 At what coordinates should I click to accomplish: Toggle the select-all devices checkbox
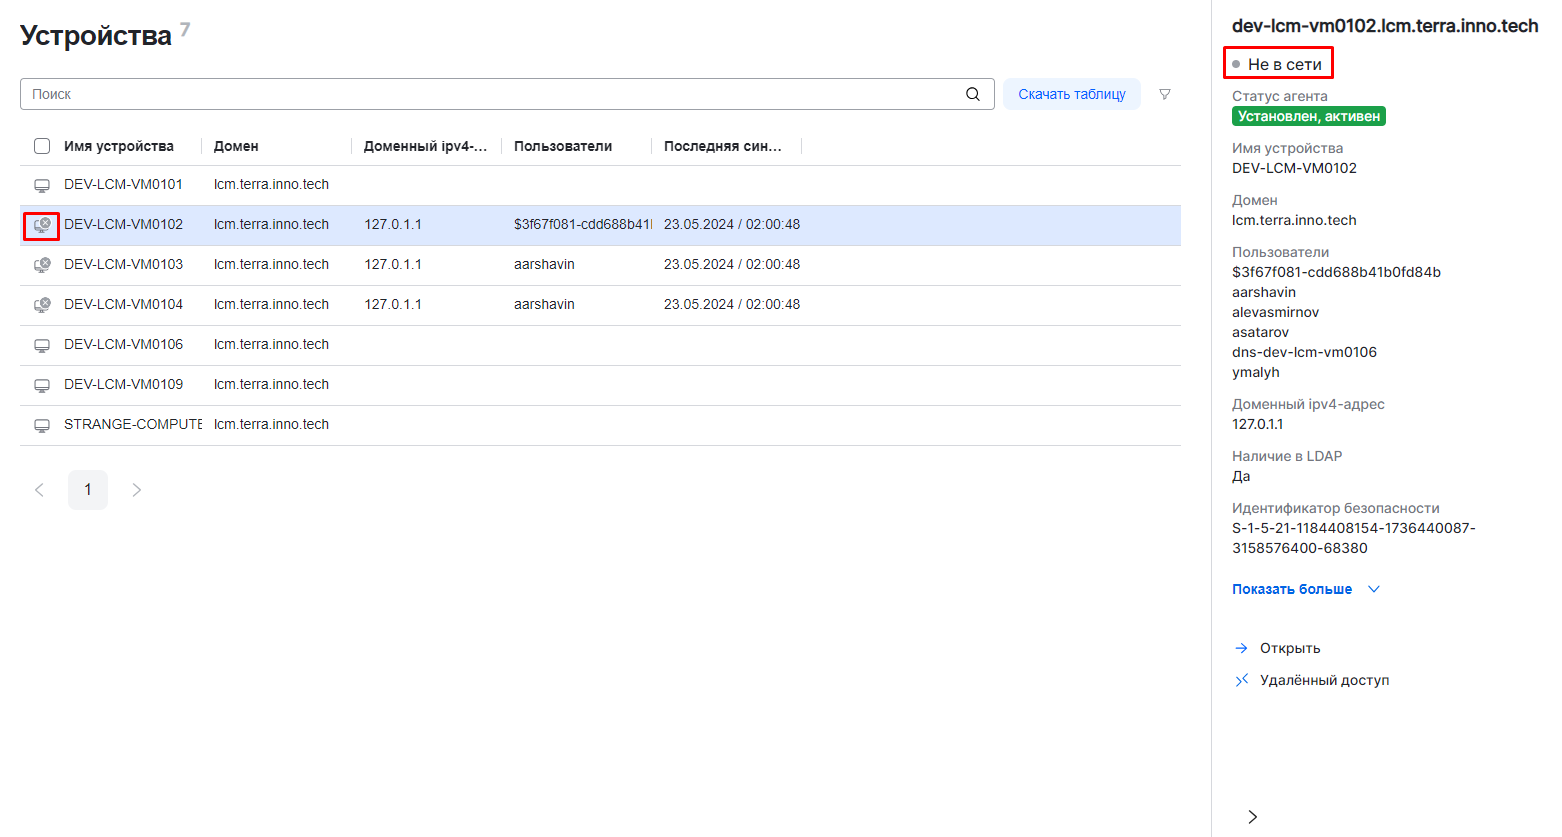point(42,146)
